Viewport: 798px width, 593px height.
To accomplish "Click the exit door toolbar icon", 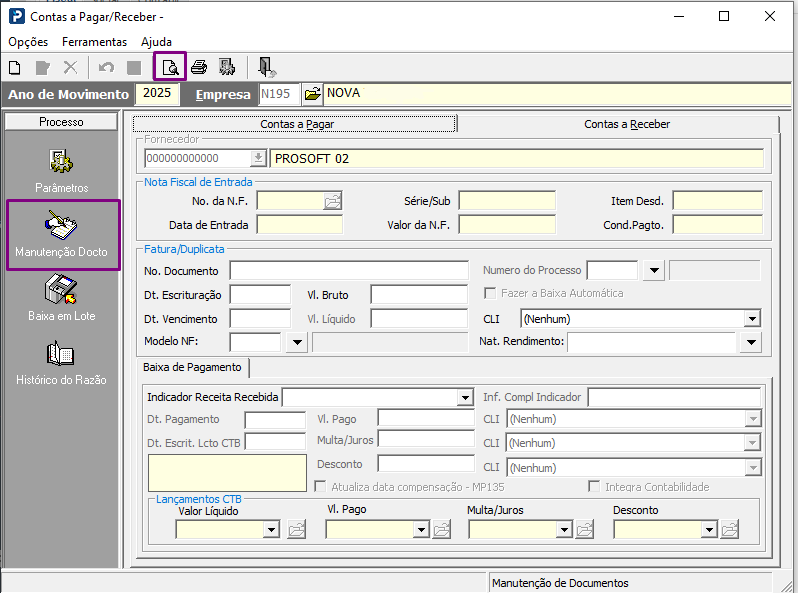I will point(266,68).
